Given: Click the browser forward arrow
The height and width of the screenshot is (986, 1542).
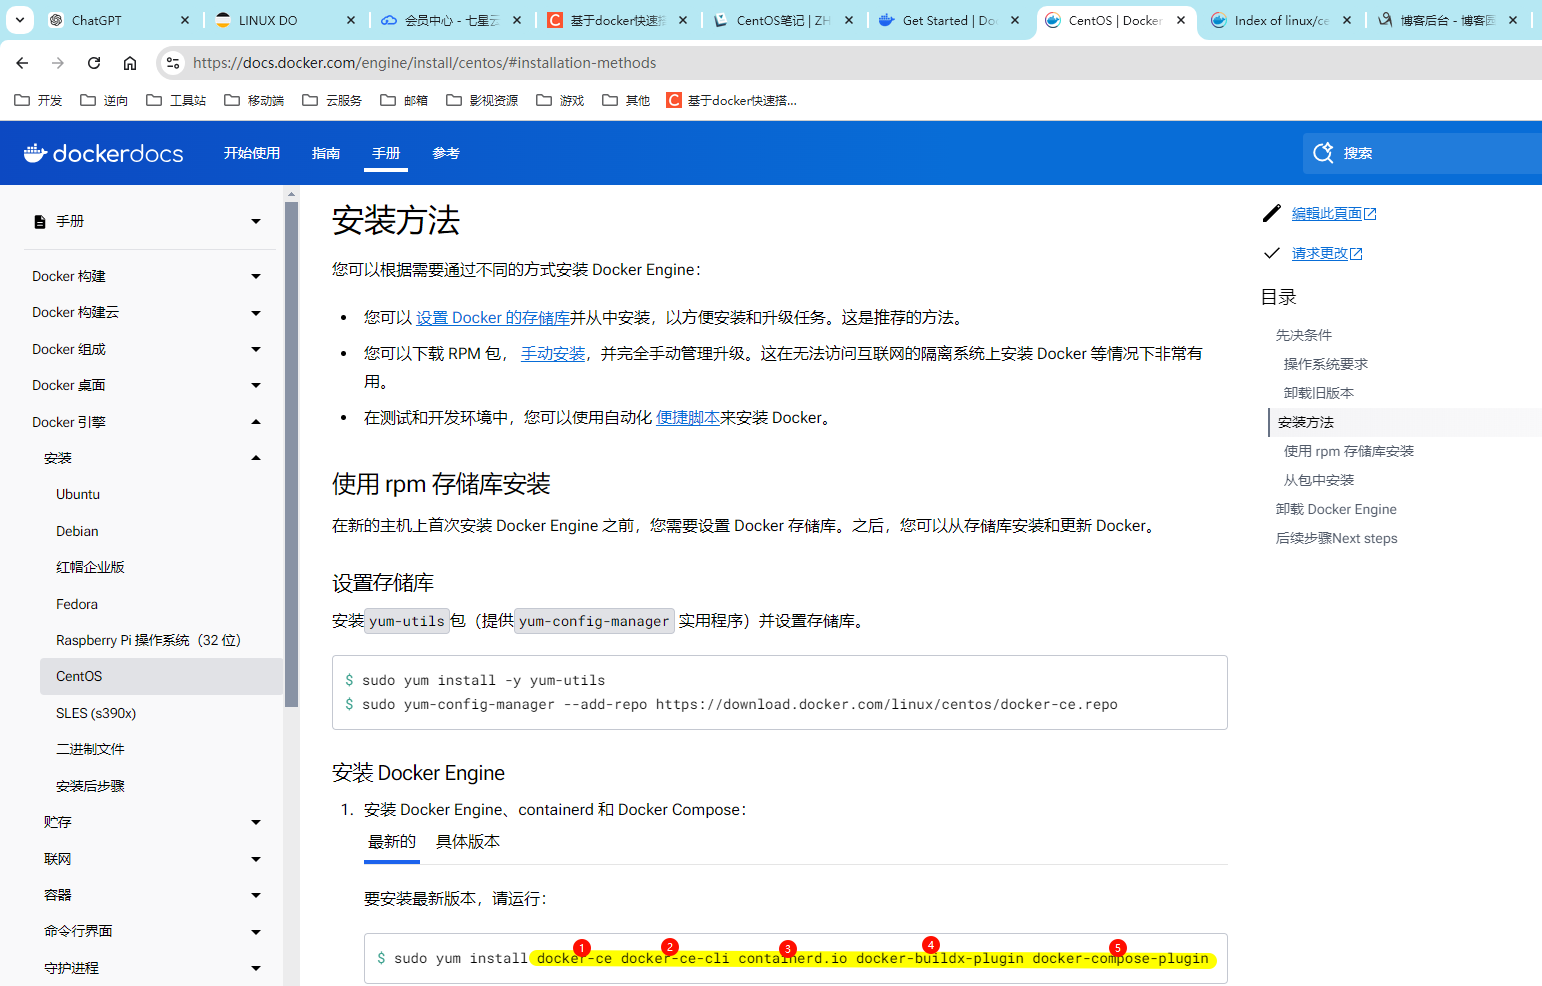Looking at the screenshot, I should point(58,63).
